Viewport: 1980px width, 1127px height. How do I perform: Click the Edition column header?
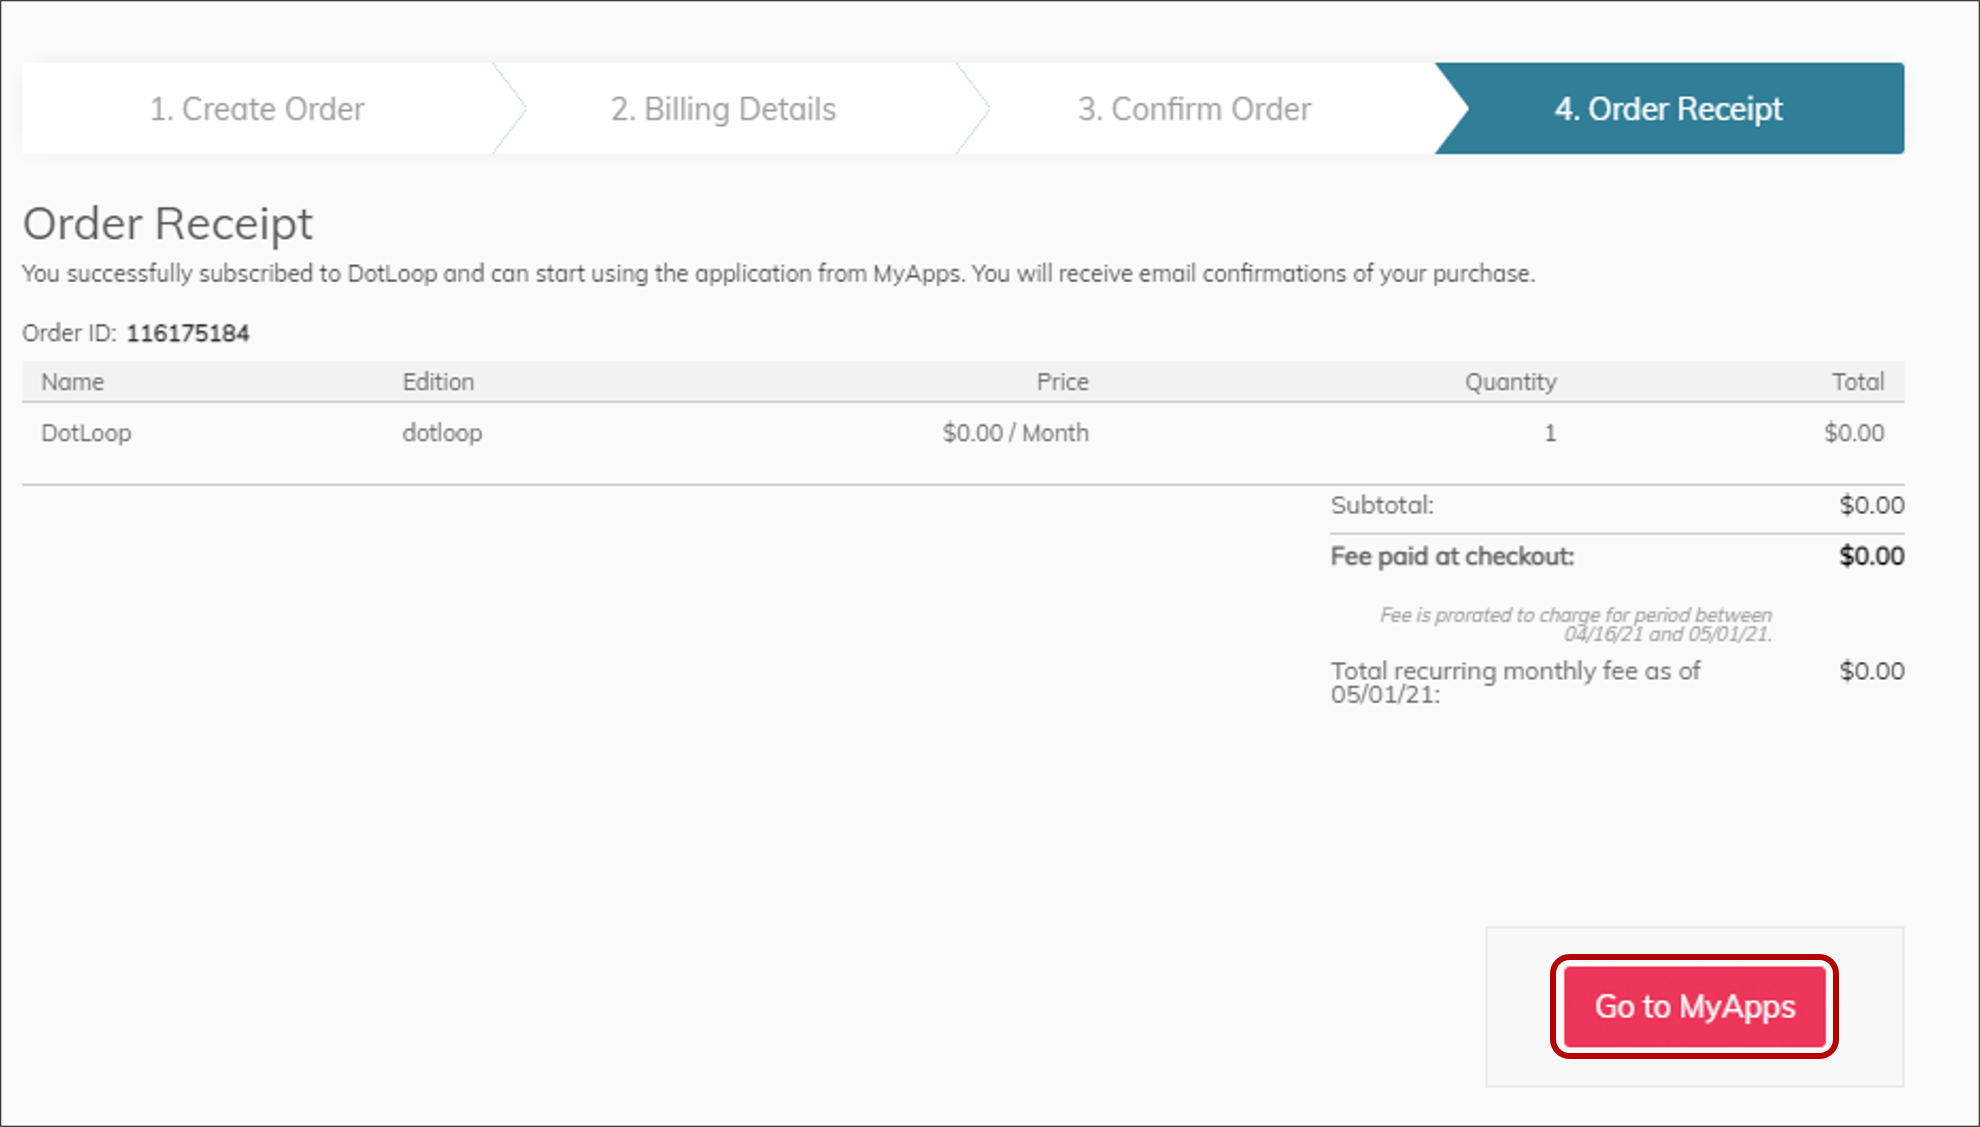[x=438, y=382]
